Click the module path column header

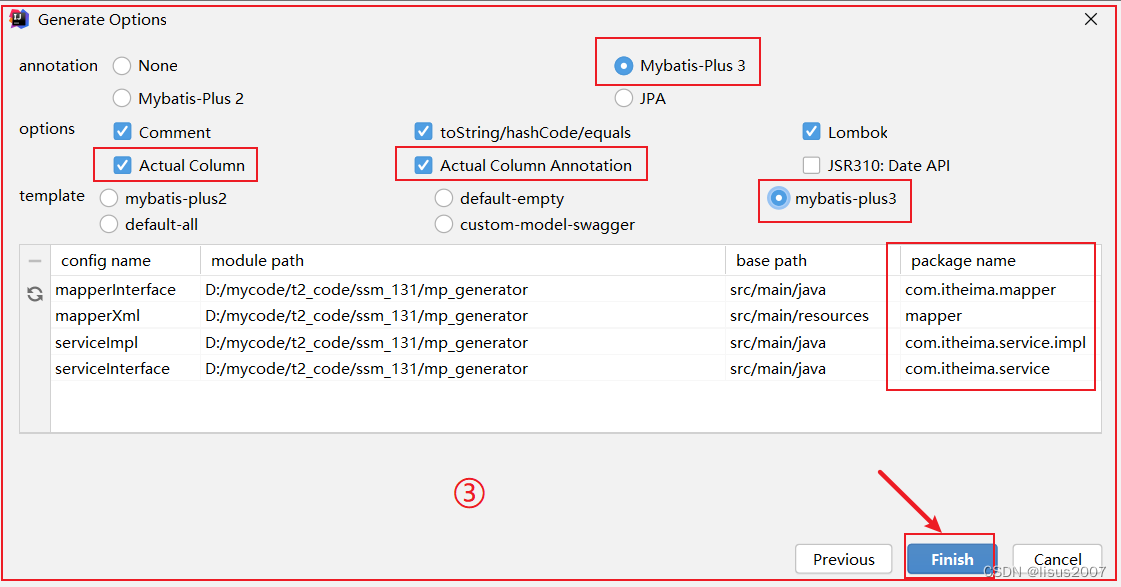[463, 261]
